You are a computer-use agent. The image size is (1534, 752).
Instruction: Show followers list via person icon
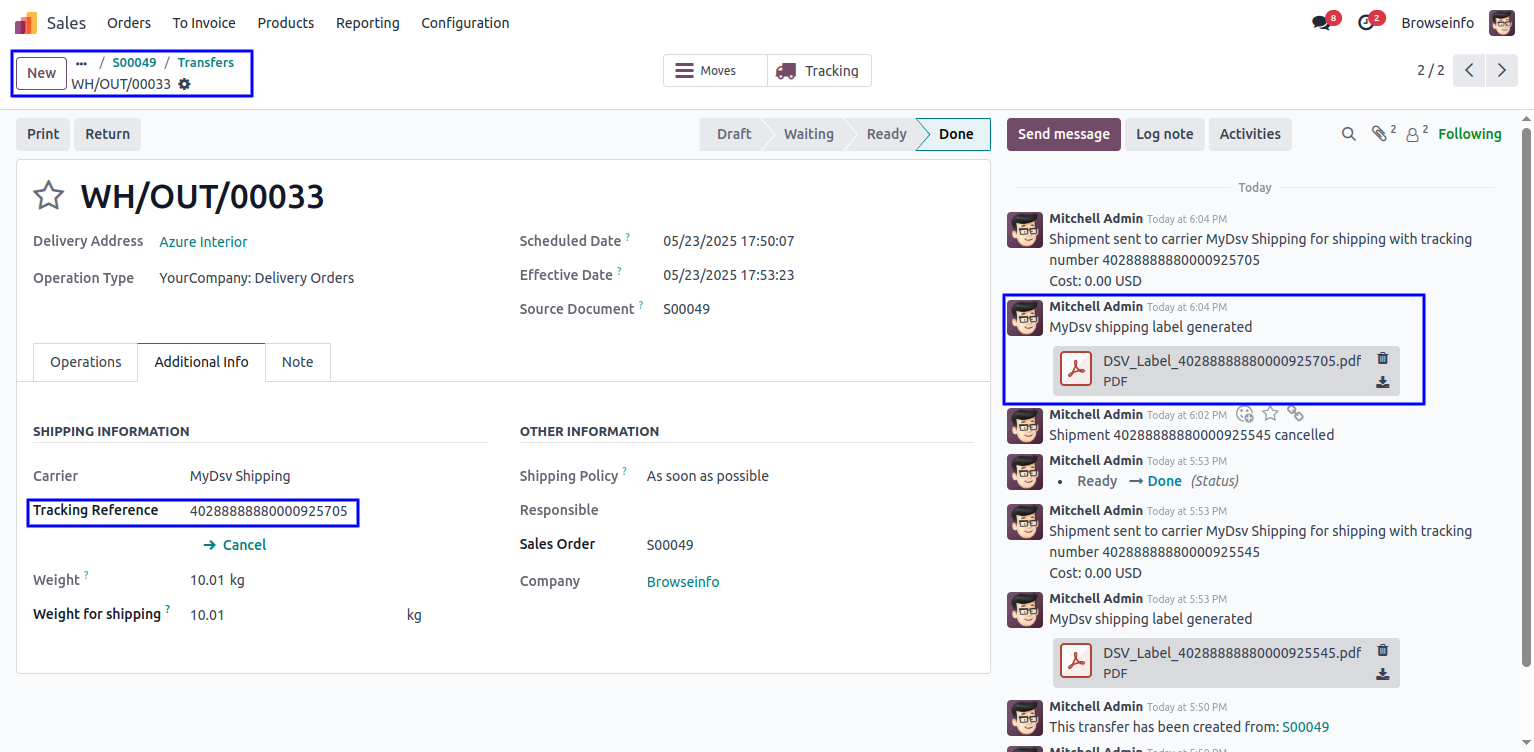point(1413,134)
